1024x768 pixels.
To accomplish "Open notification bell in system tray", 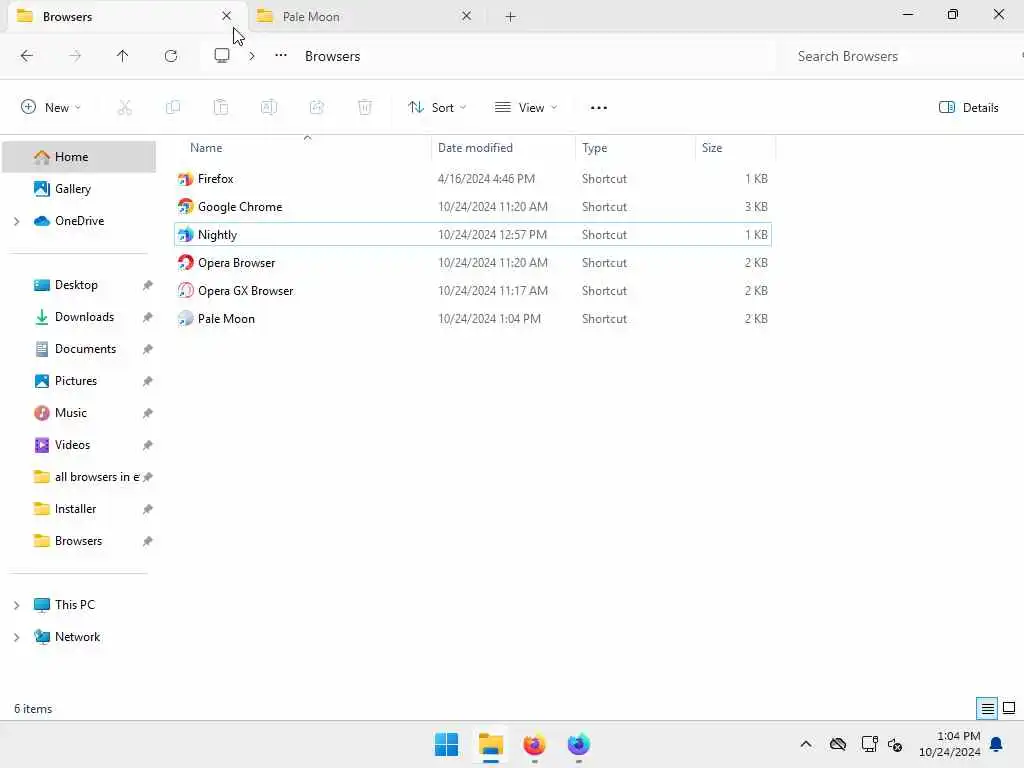I will point(997,744).
